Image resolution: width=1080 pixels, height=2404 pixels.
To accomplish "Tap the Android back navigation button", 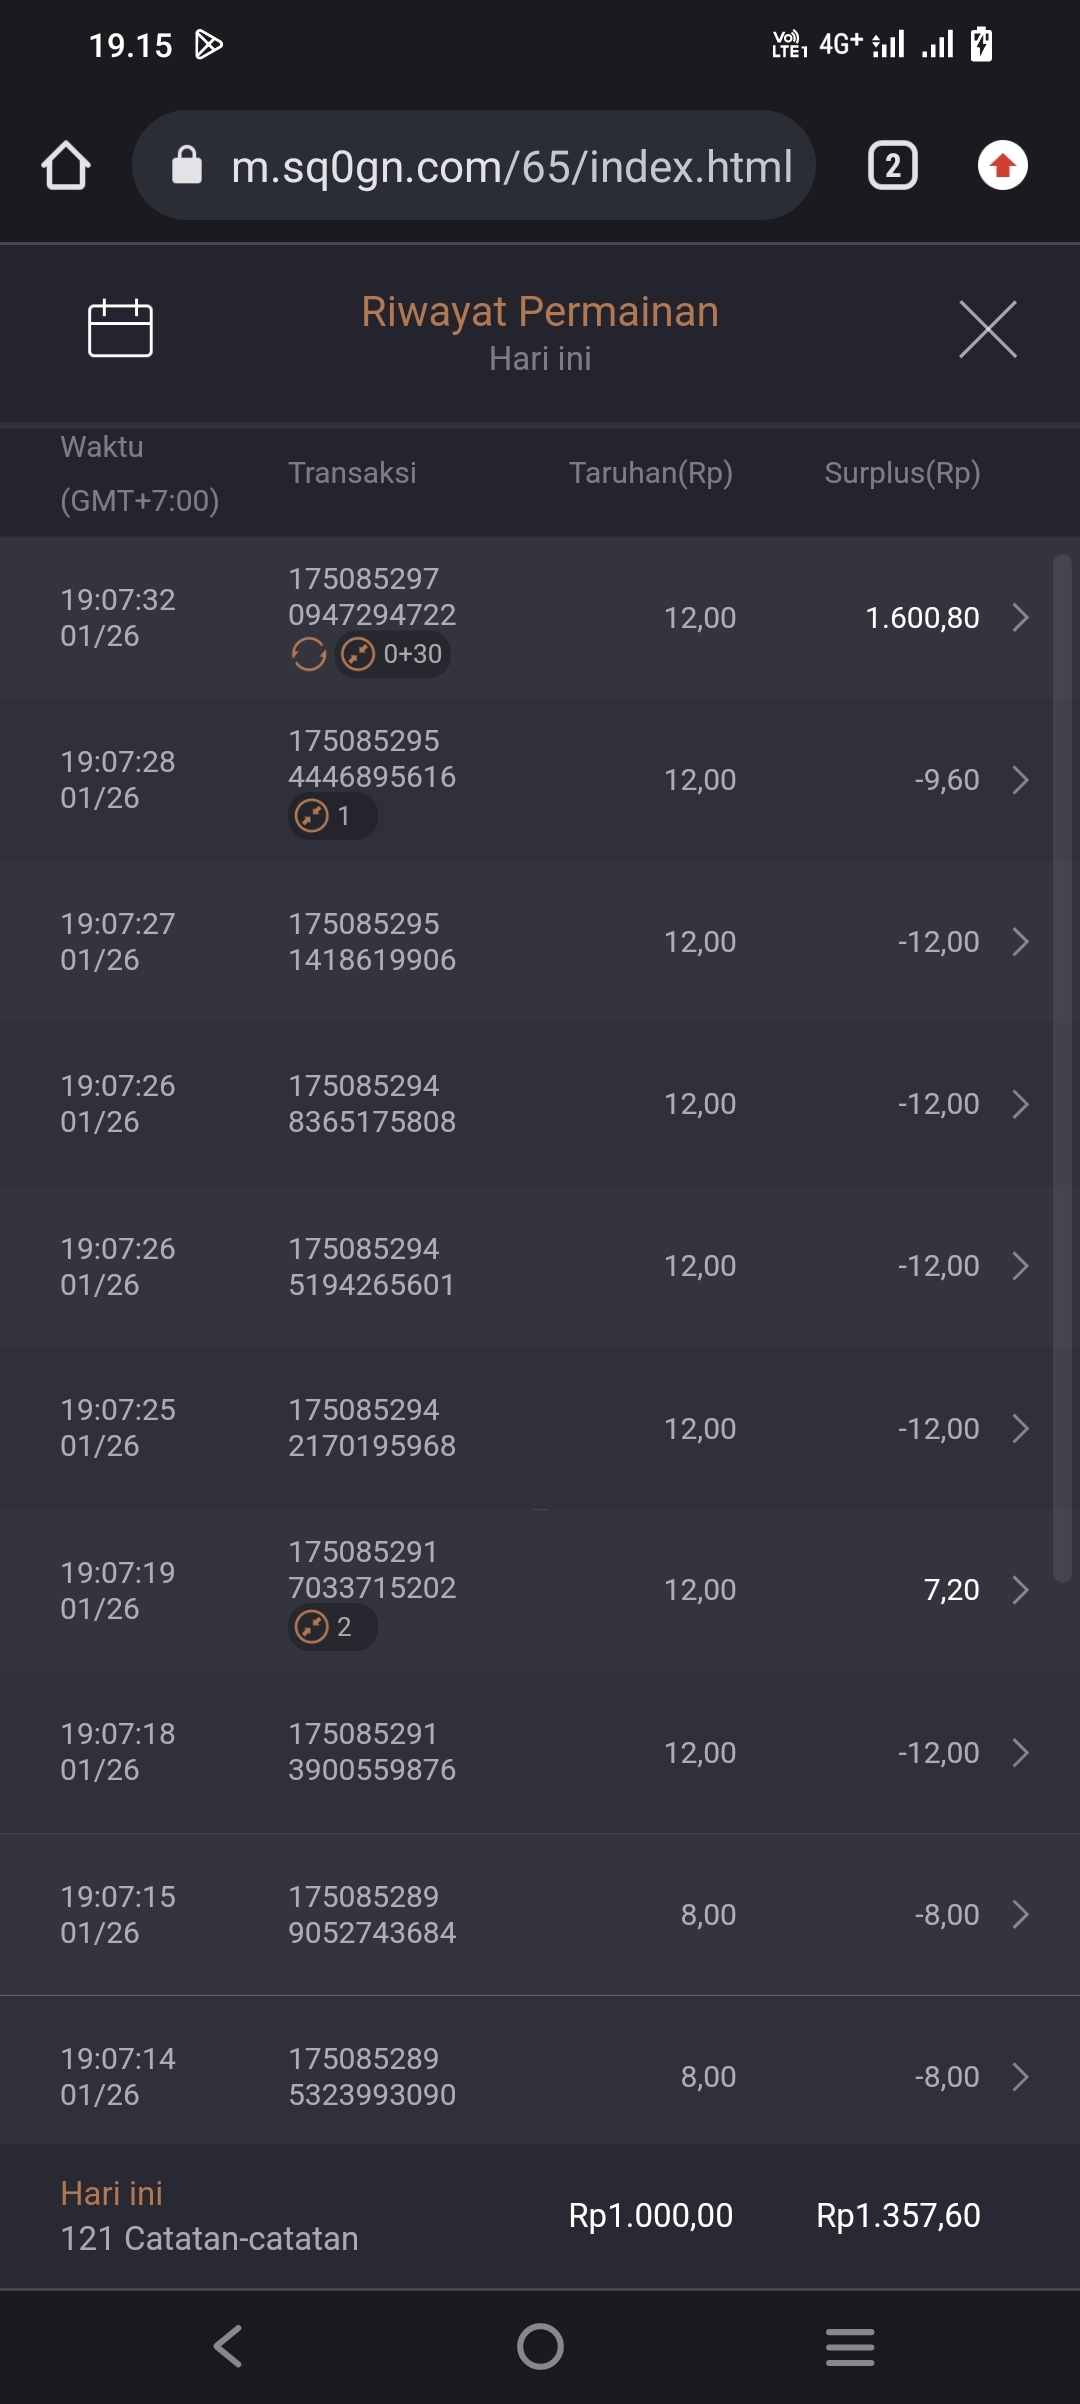I will coord(228,2346).
